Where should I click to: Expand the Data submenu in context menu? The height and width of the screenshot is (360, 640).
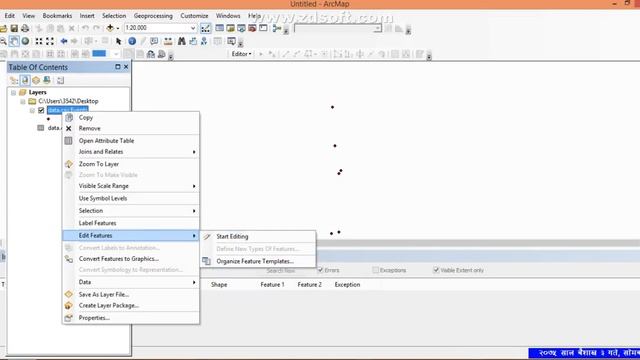pos(131,282)
